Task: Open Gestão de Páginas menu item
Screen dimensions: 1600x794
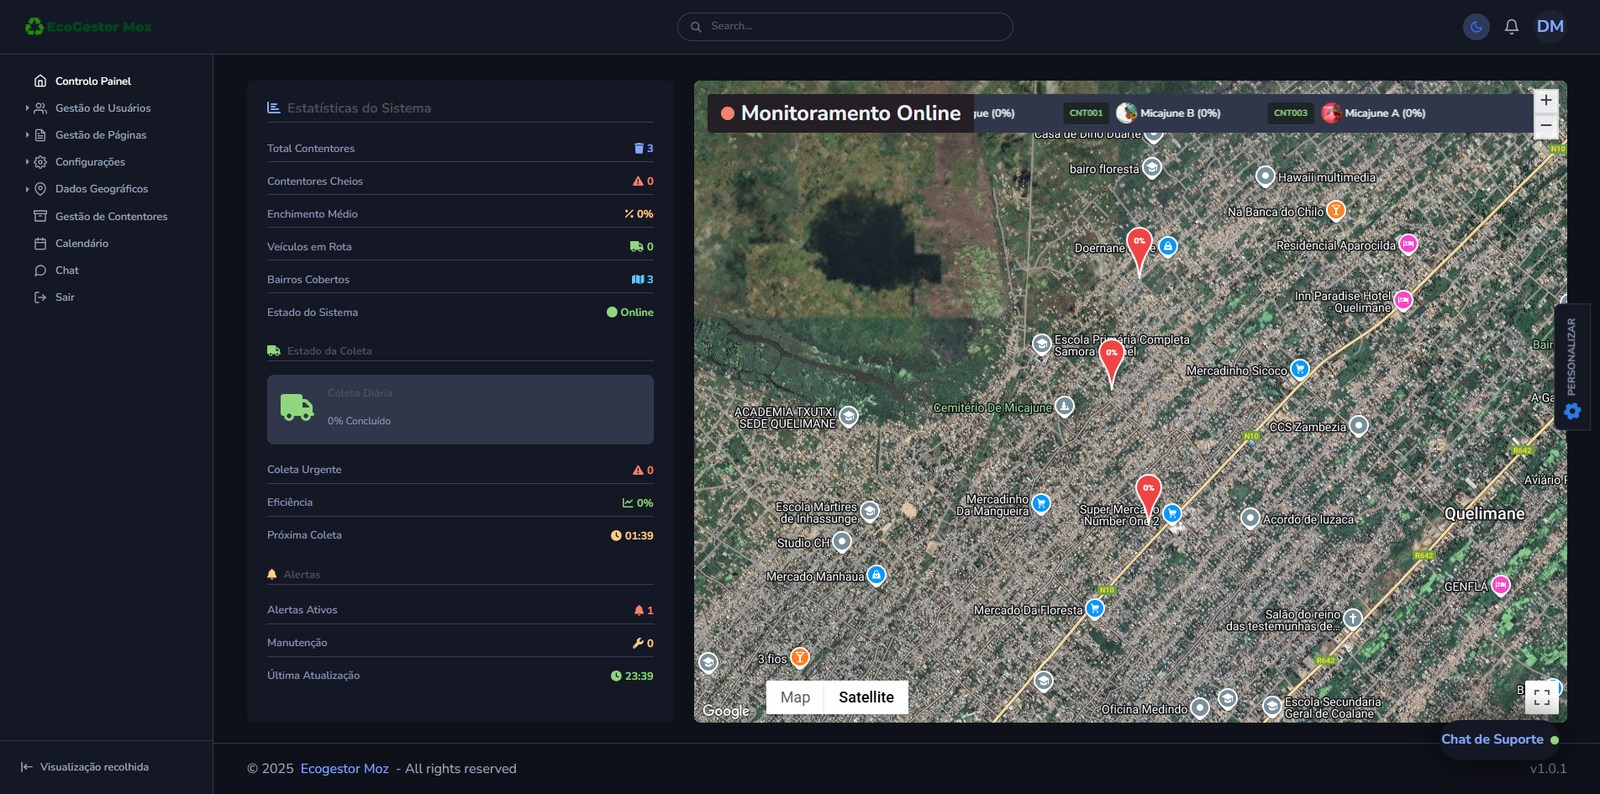Action: (x=100, y=135)
